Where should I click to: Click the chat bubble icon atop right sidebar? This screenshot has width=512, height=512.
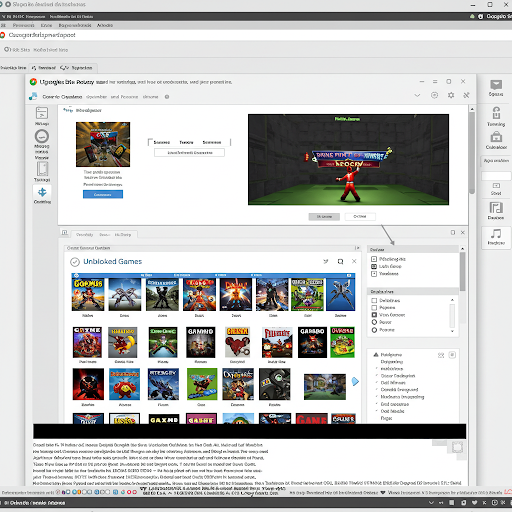(496, 85)
